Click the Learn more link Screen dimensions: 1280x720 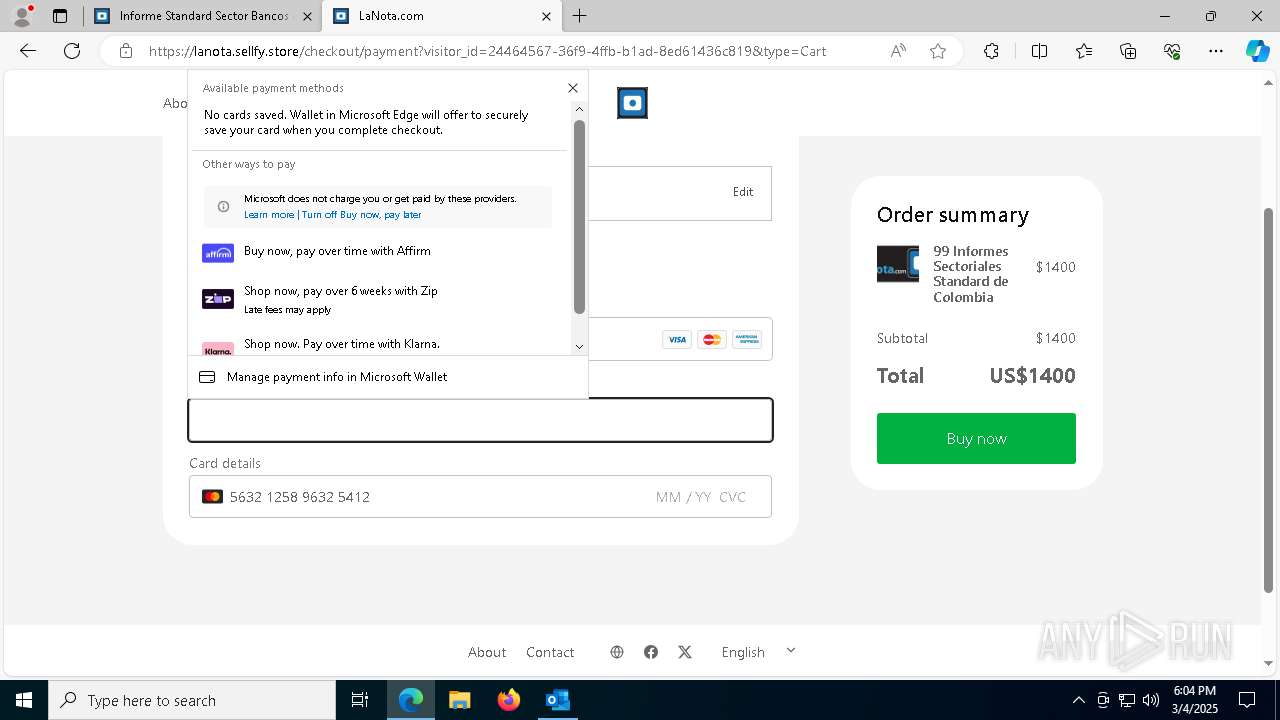(x=269, y=215)
